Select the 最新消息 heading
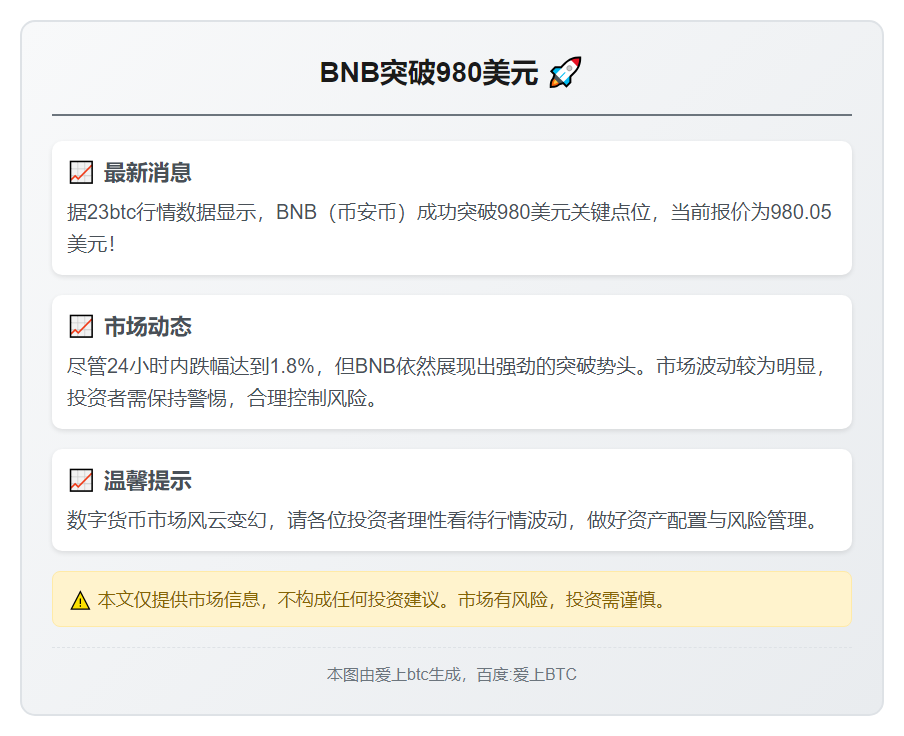 coord(148,172)
